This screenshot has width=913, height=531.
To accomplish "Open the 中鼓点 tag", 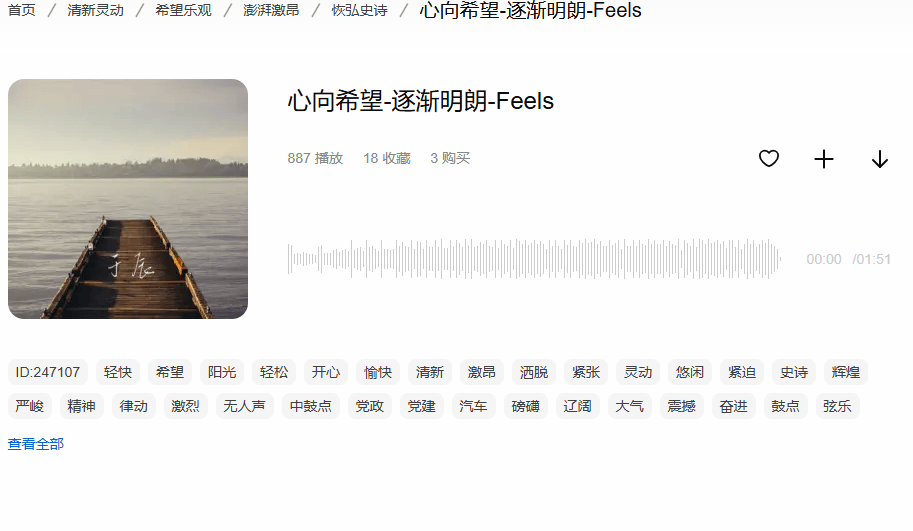I will [311, 406].
